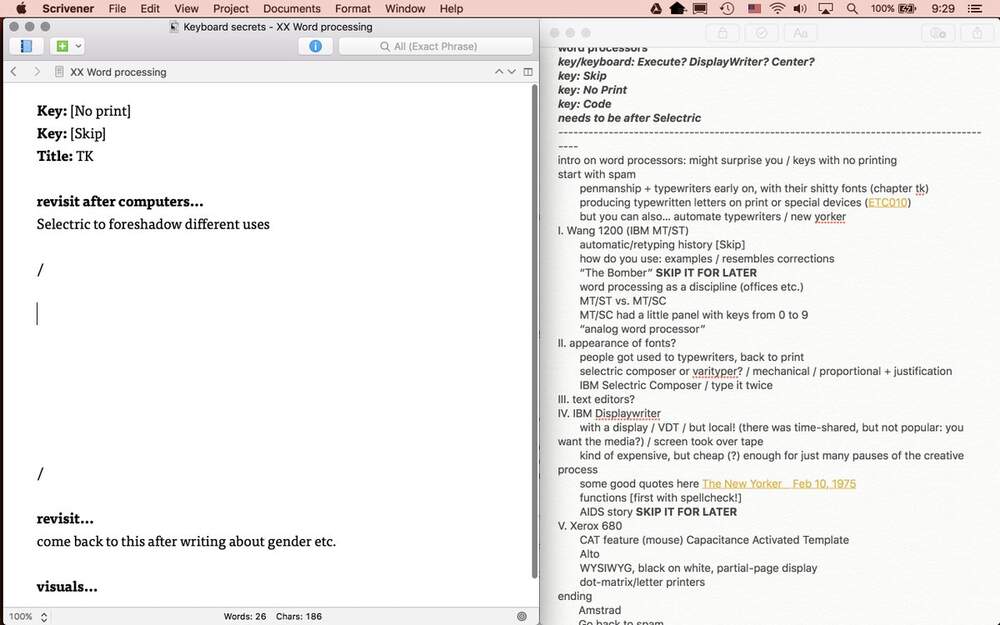Click the 9:29 menu bar clock
1000x625 pixels.
(943, 8)
